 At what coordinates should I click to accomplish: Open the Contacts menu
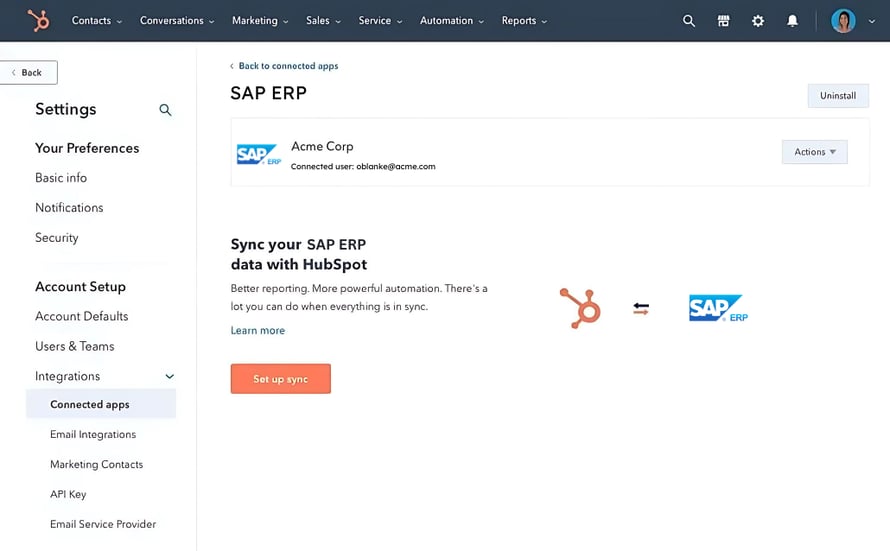[96, 20]
